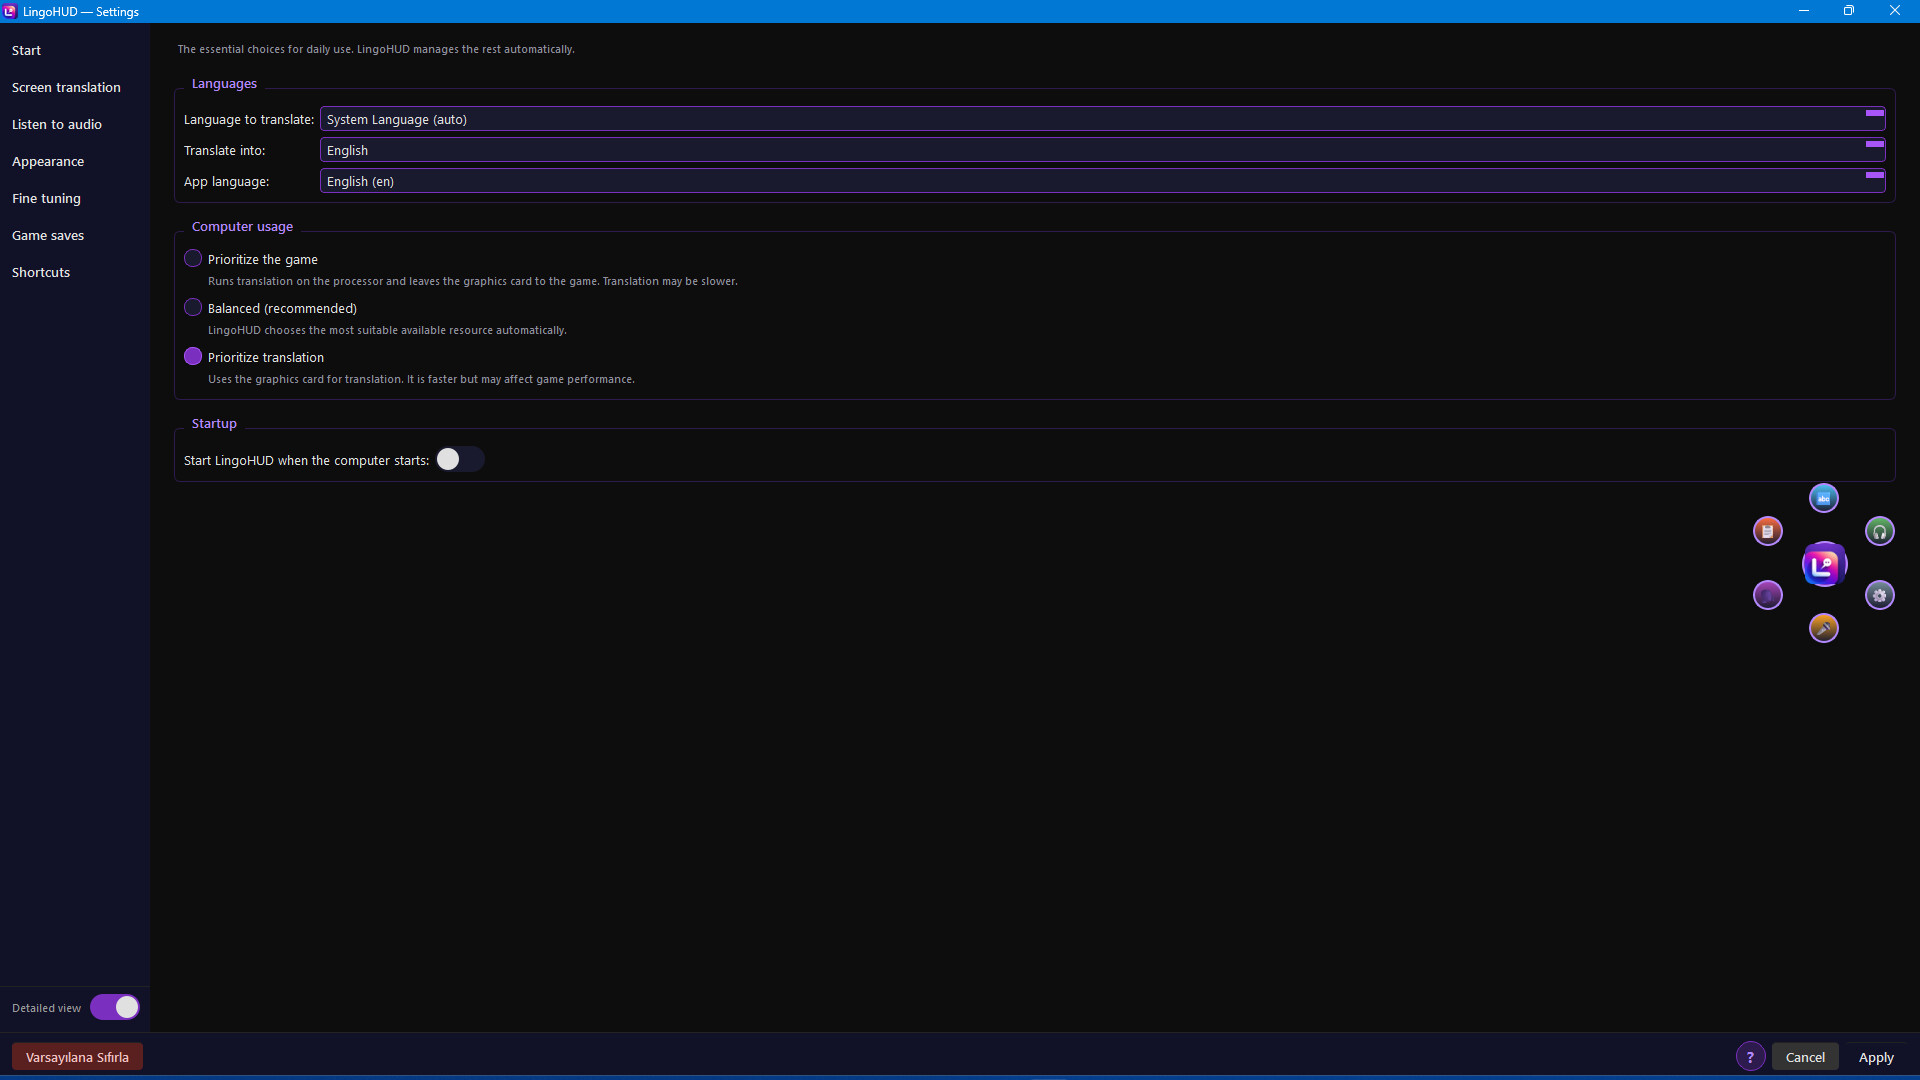The height and width of the screenshot is (1080, 1920).
Task: Click the 'LingoHUD chooses the most suitable' description
Action: point(387,330)
